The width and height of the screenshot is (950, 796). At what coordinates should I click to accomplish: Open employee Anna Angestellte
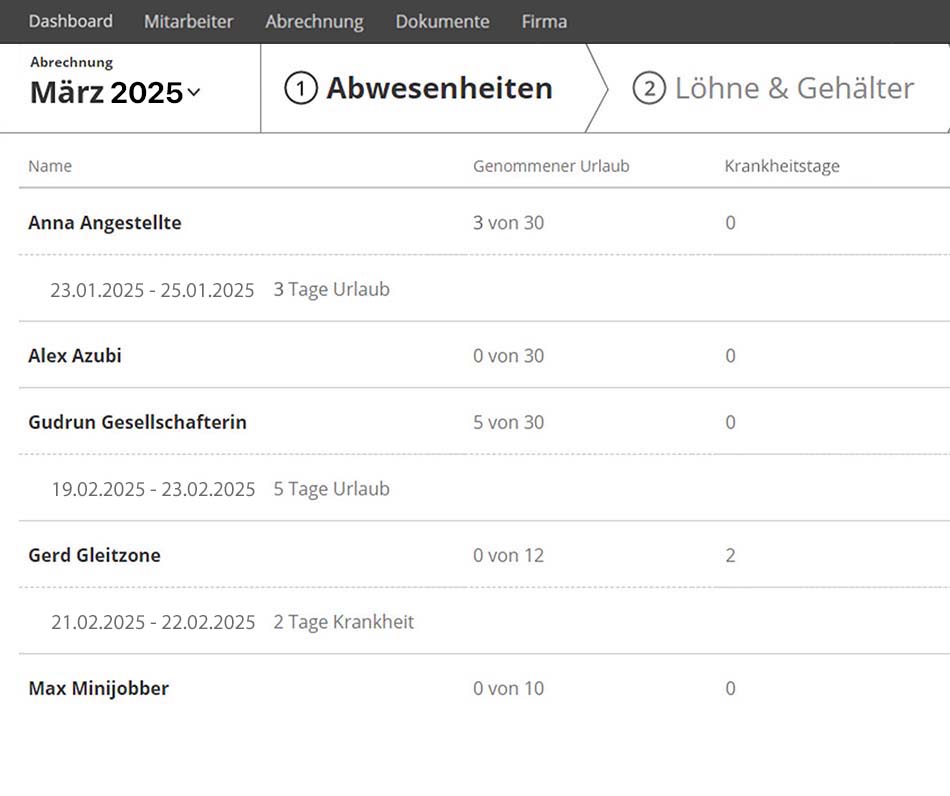tap(105, 223)
